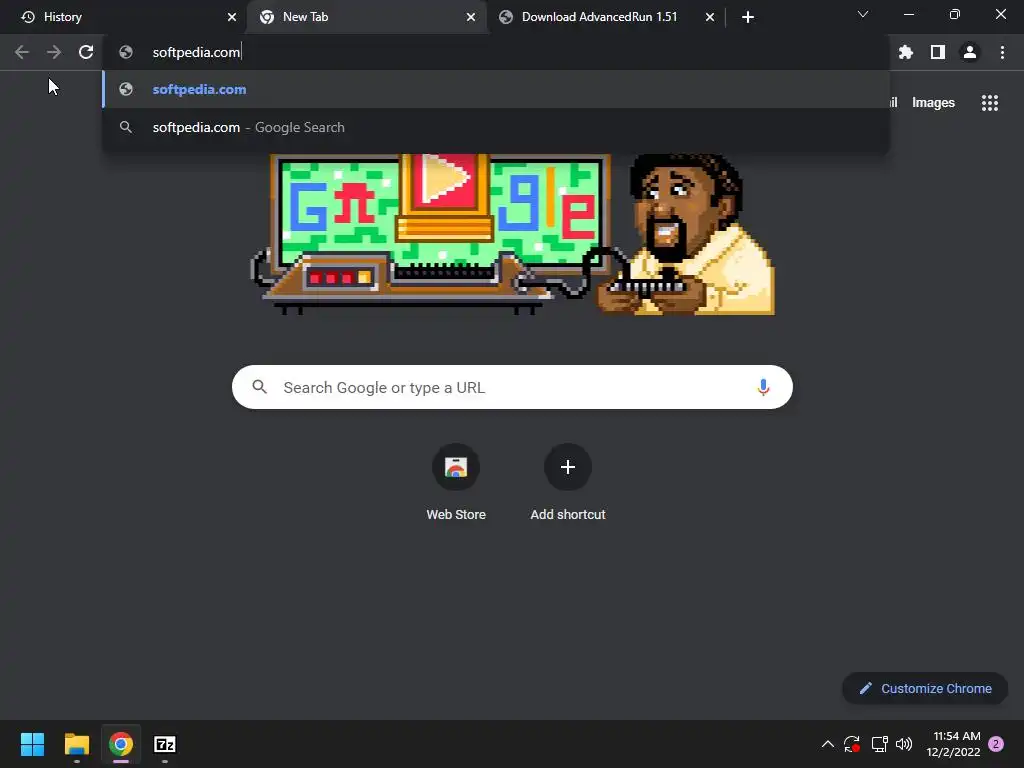Play the Google Doodle game

(444, 178)
